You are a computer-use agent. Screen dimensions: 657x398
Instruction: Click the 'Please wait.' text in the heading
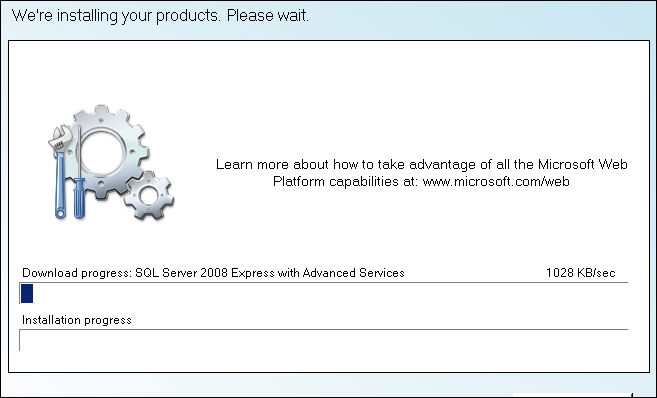click(x=268, y=16)
